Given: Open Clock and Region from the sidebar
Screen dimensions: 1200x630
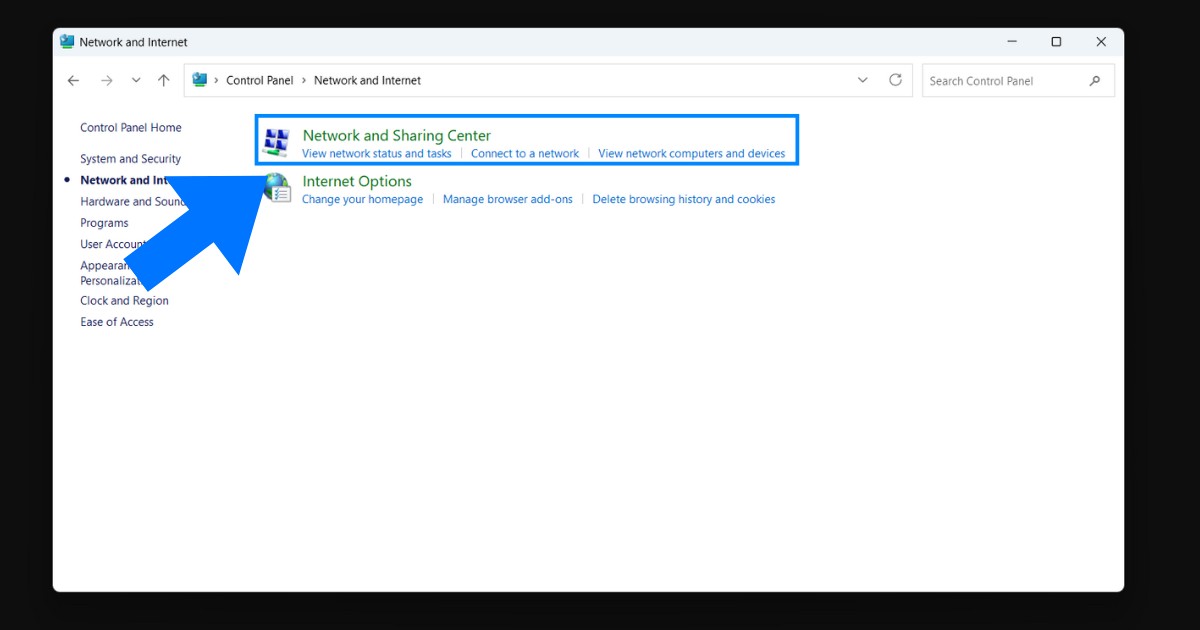Looking at the screenshot, I should click(x=124, y=300).
